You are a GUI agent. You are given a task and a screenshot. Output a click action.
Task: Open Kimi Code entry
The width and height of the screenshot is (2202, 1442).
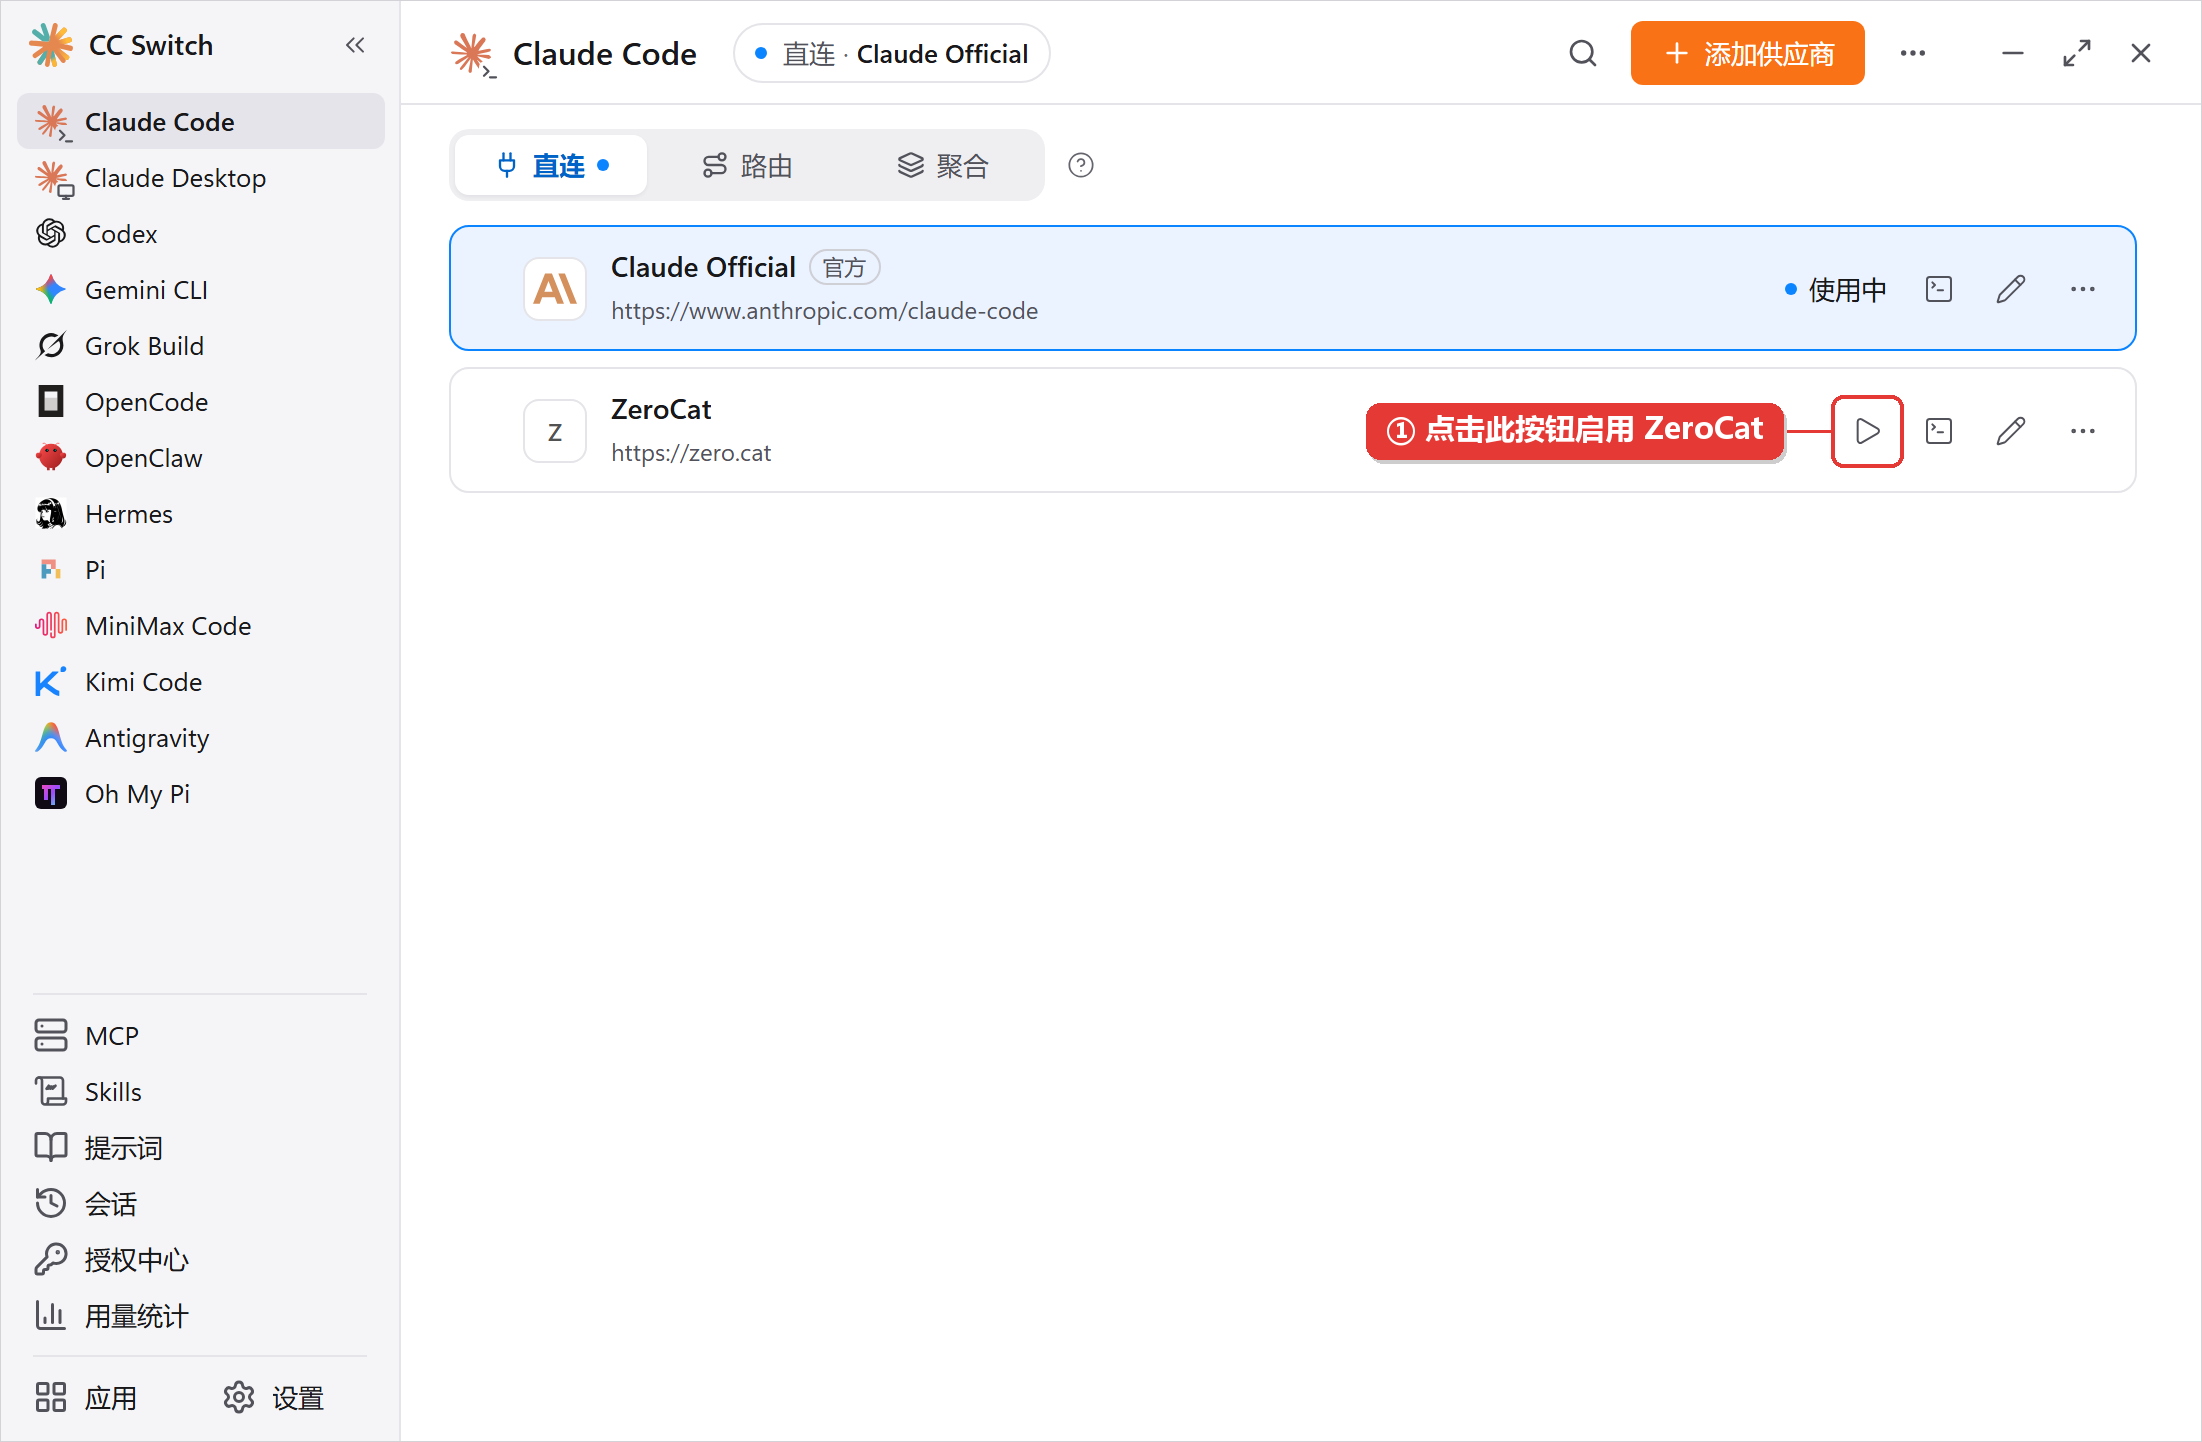[x=201, y=682]
